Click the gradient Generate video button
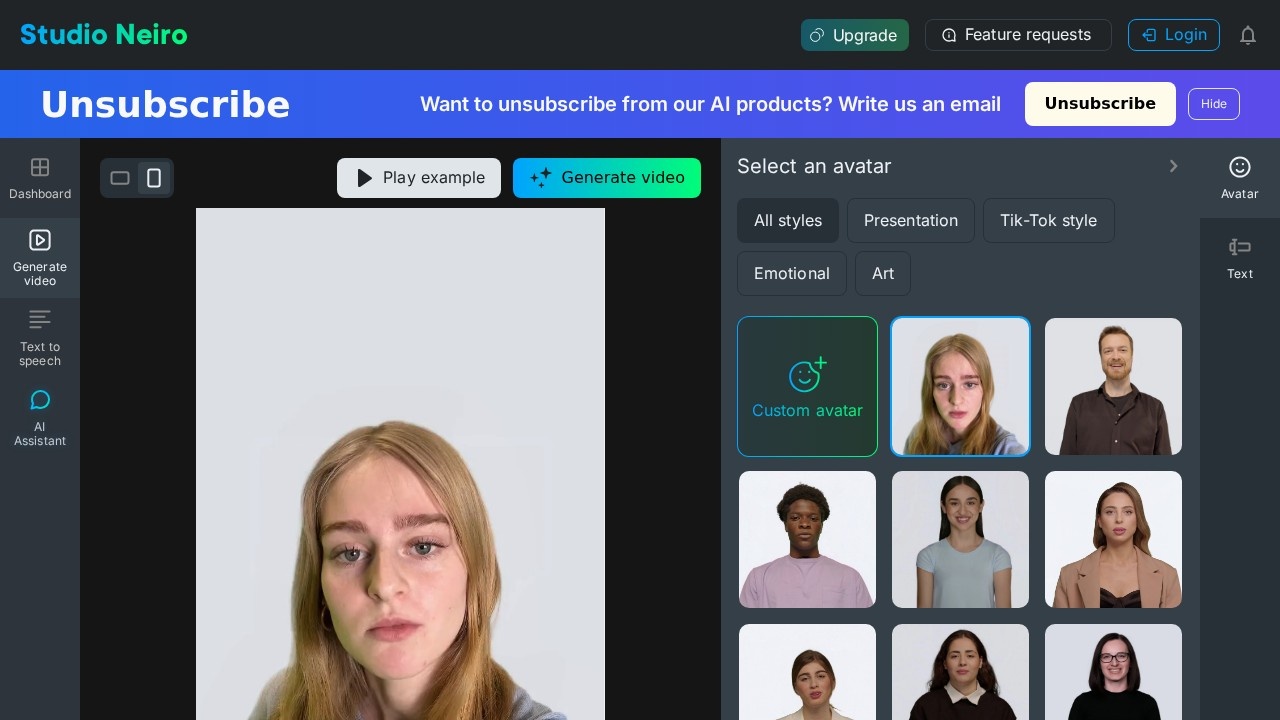The height and width of the screenshot is (720, 1280). click(607, 178)
